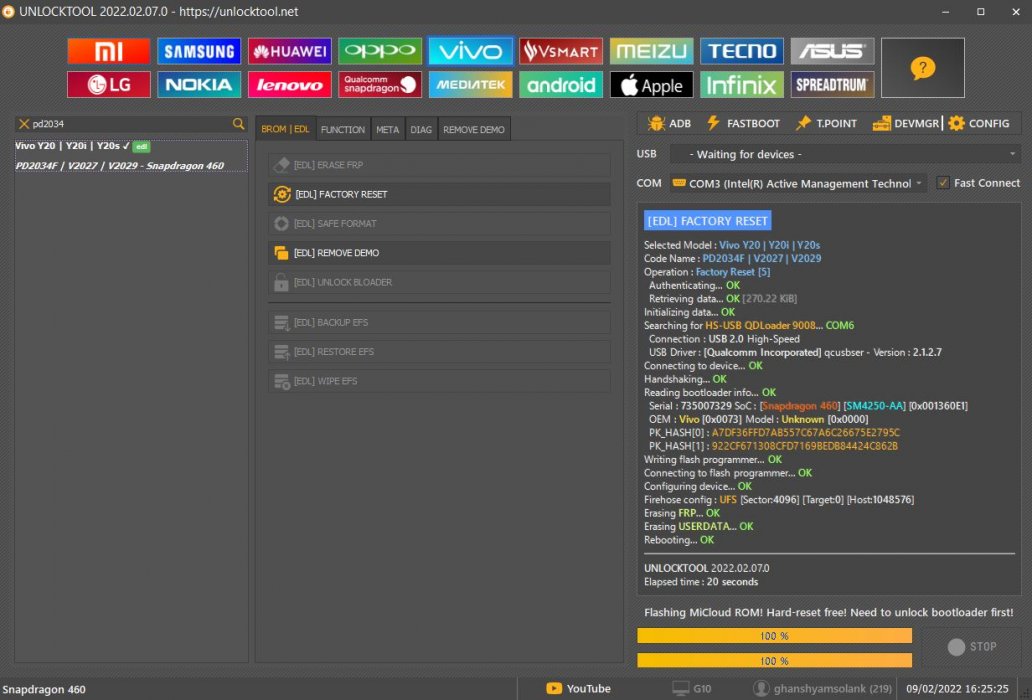This screenshot has width=1032, height=700.
Task: Select the Meizu brand logo
Action: tap(652, 51)
